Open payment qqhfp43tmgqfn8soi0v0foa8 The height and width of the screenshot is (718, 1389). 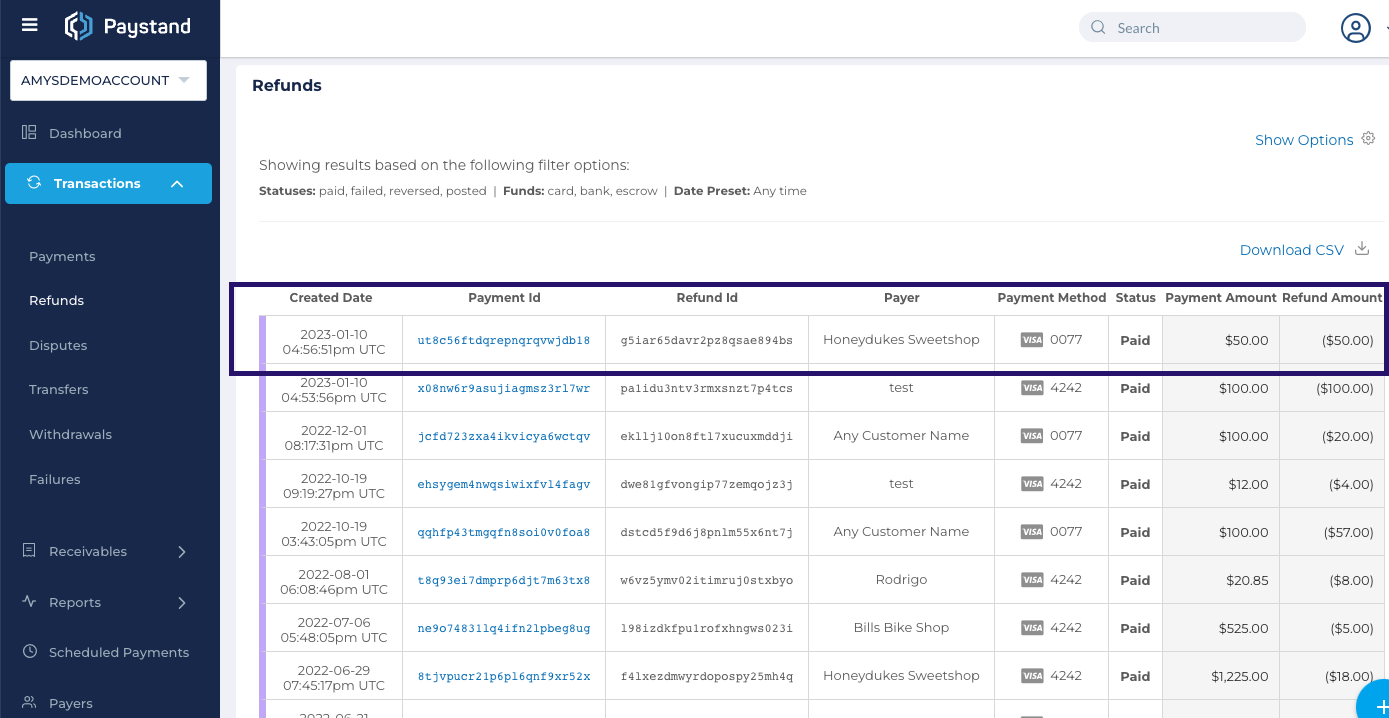(504, 532)
